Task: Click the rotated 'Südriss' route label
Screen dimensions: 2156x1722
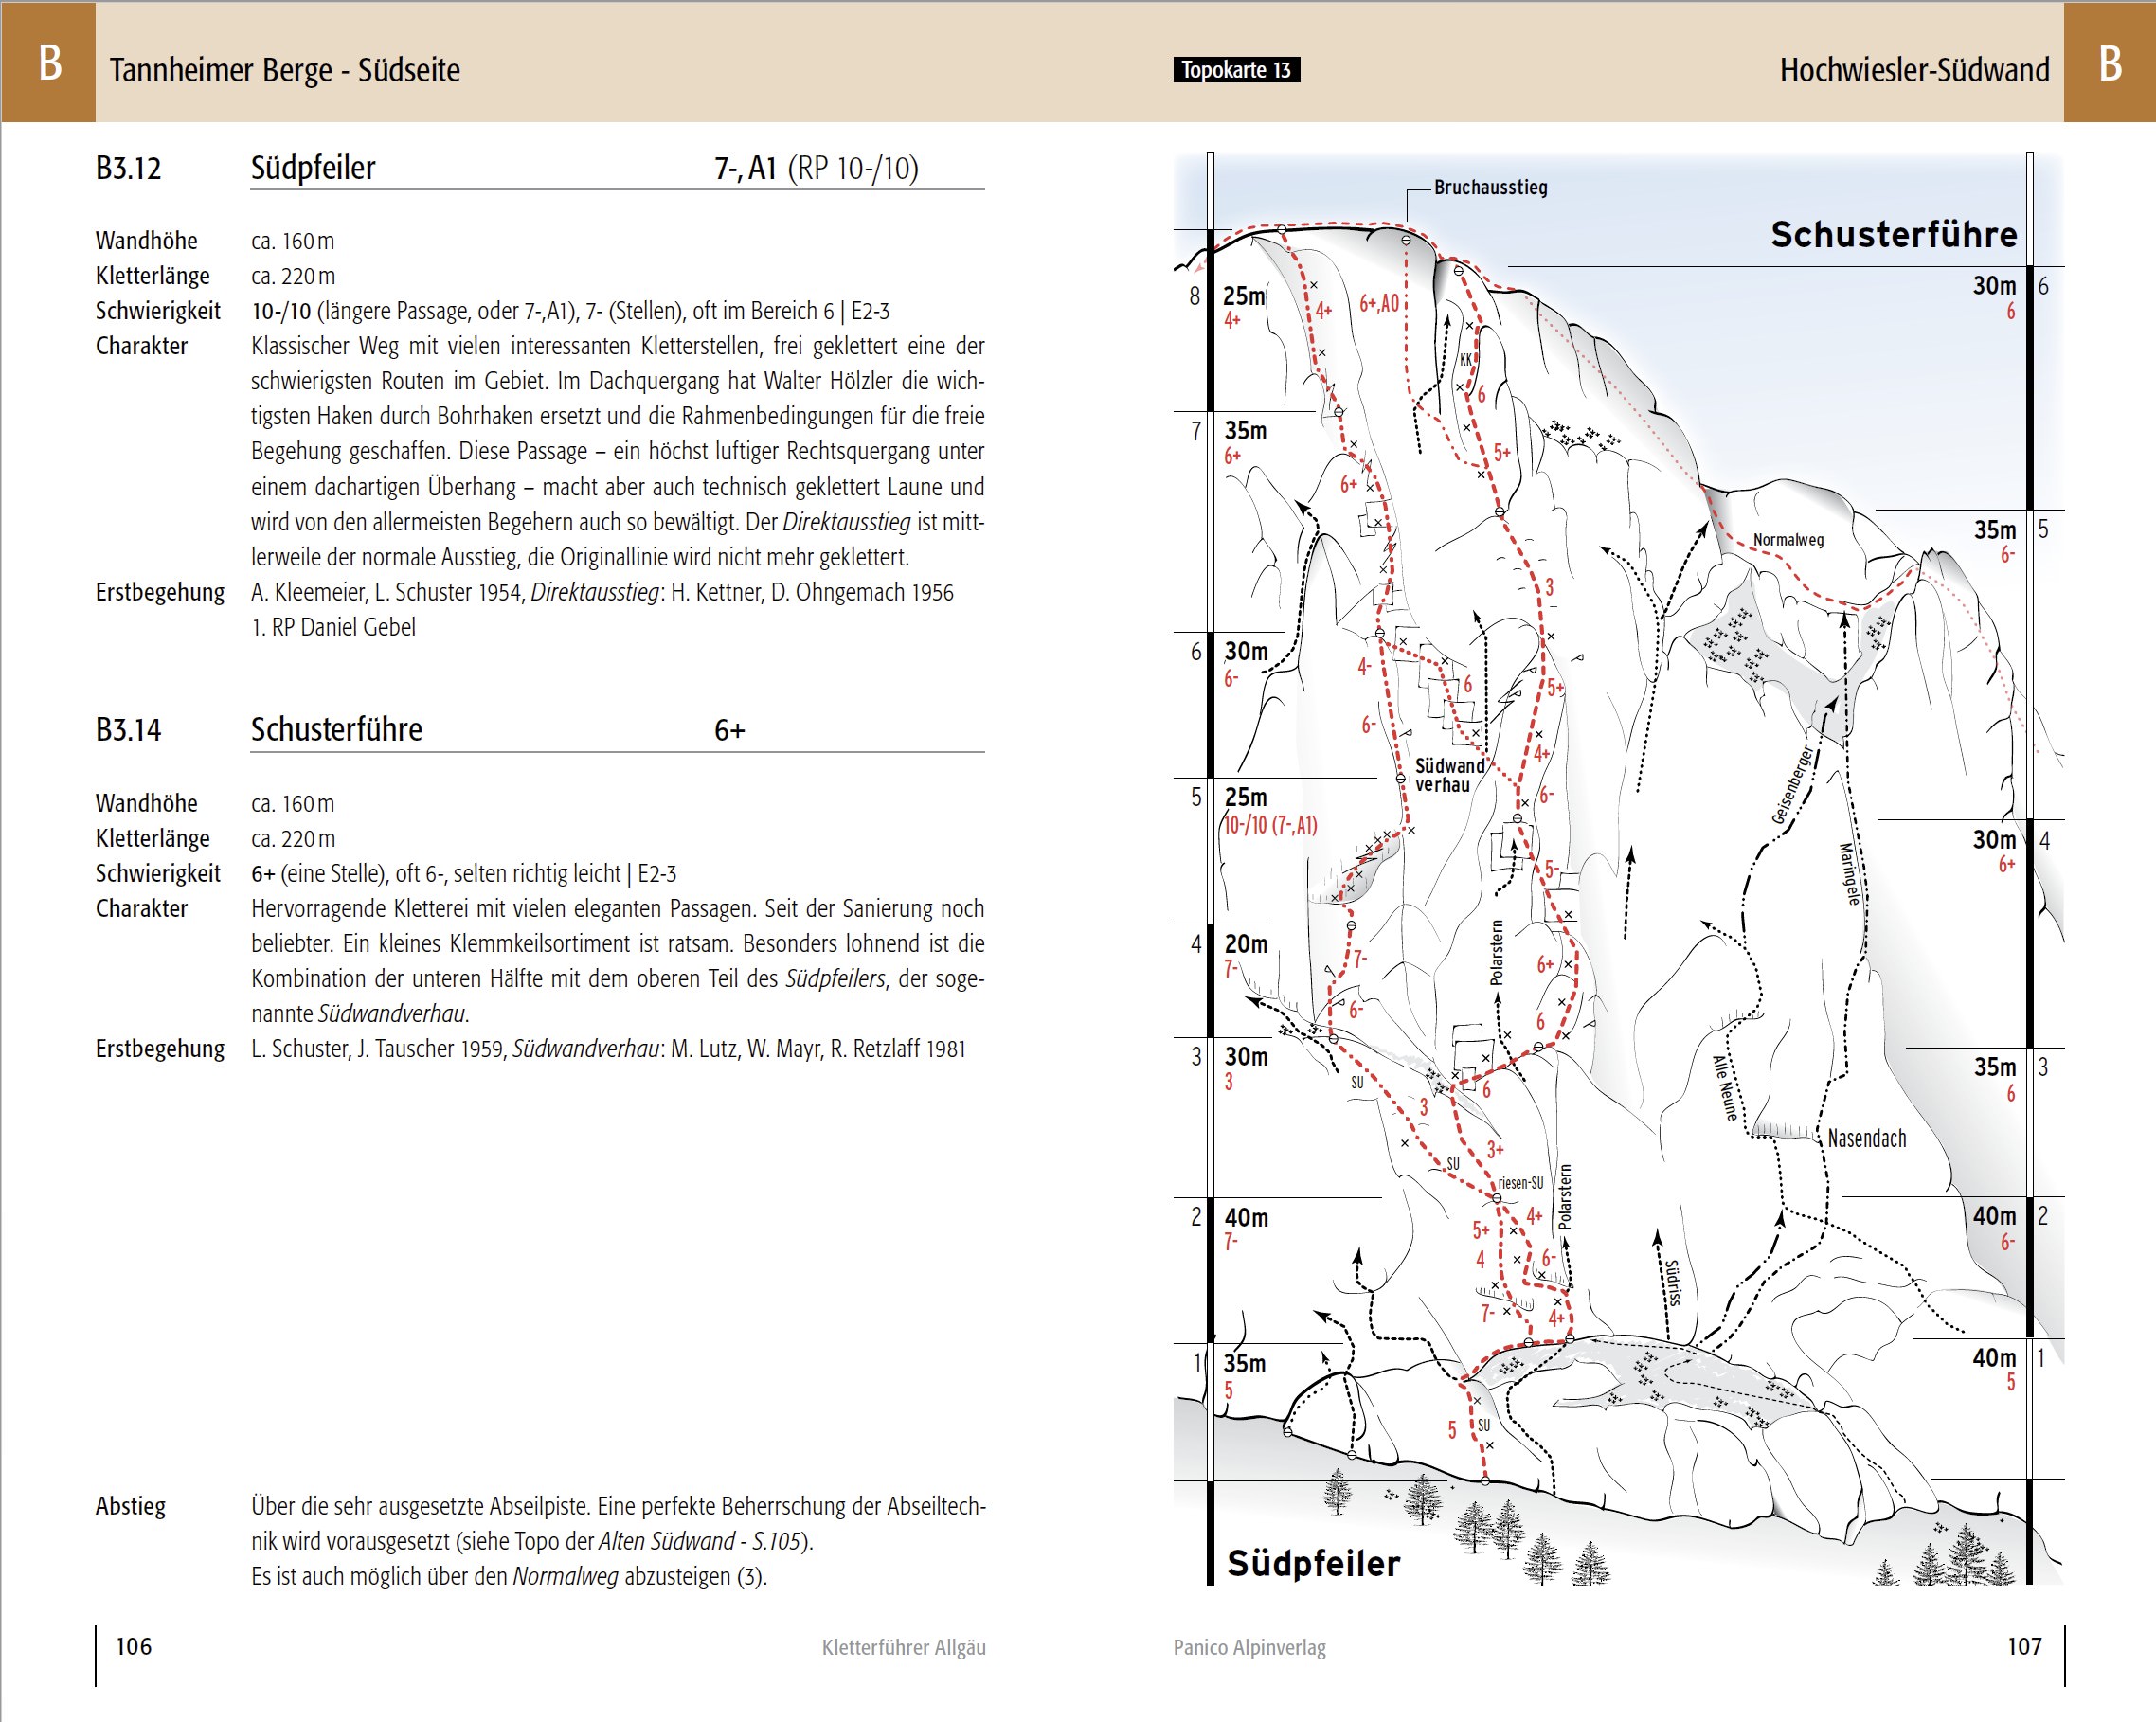Action: point(1672,1282)
